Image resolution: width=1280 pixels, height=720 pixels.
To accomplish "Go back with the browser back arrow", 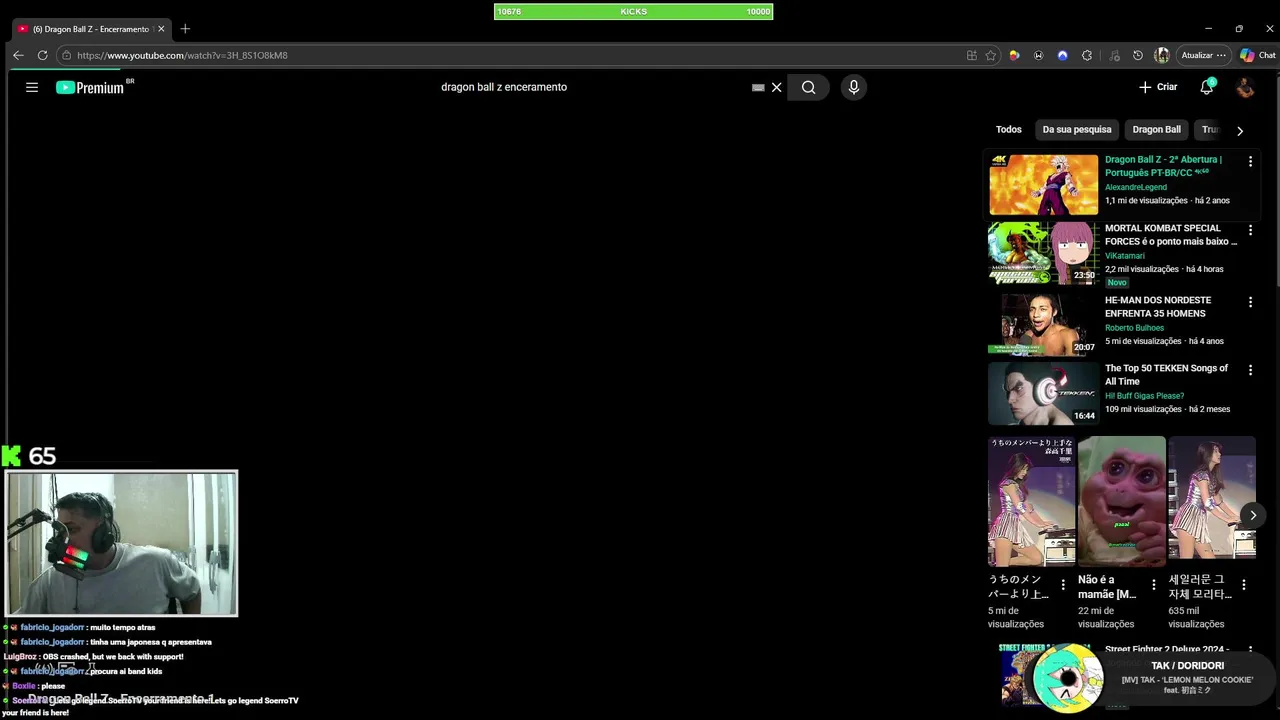I will [18, 55].
